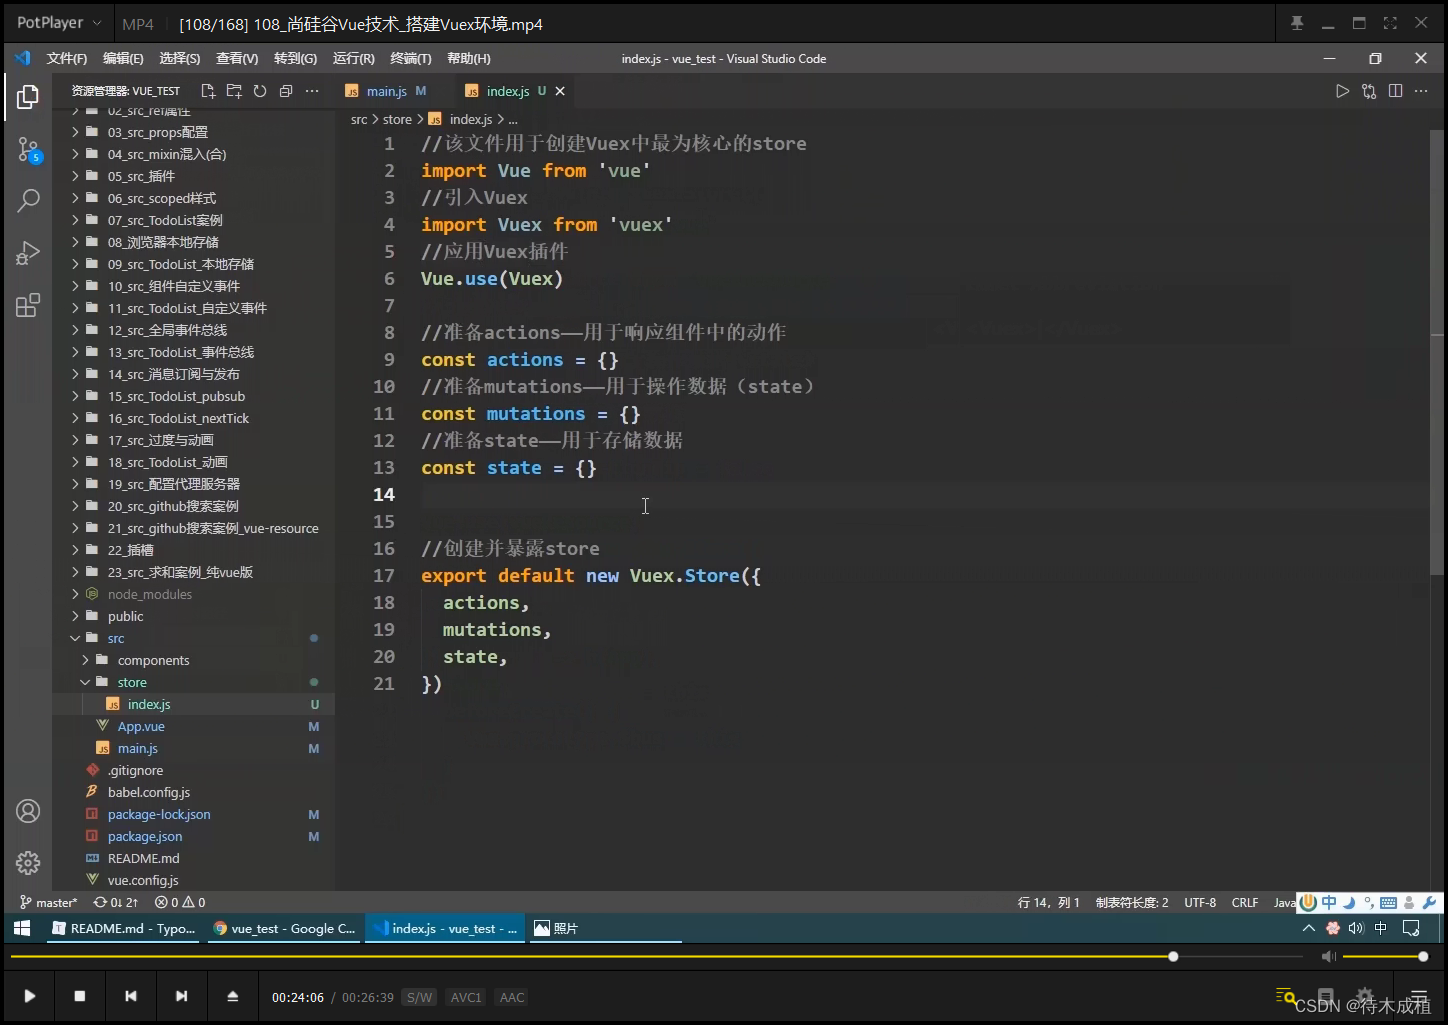1448x1025 pixels.
Task: Switch to the main.js editor tab
Action: coord(386,91)
